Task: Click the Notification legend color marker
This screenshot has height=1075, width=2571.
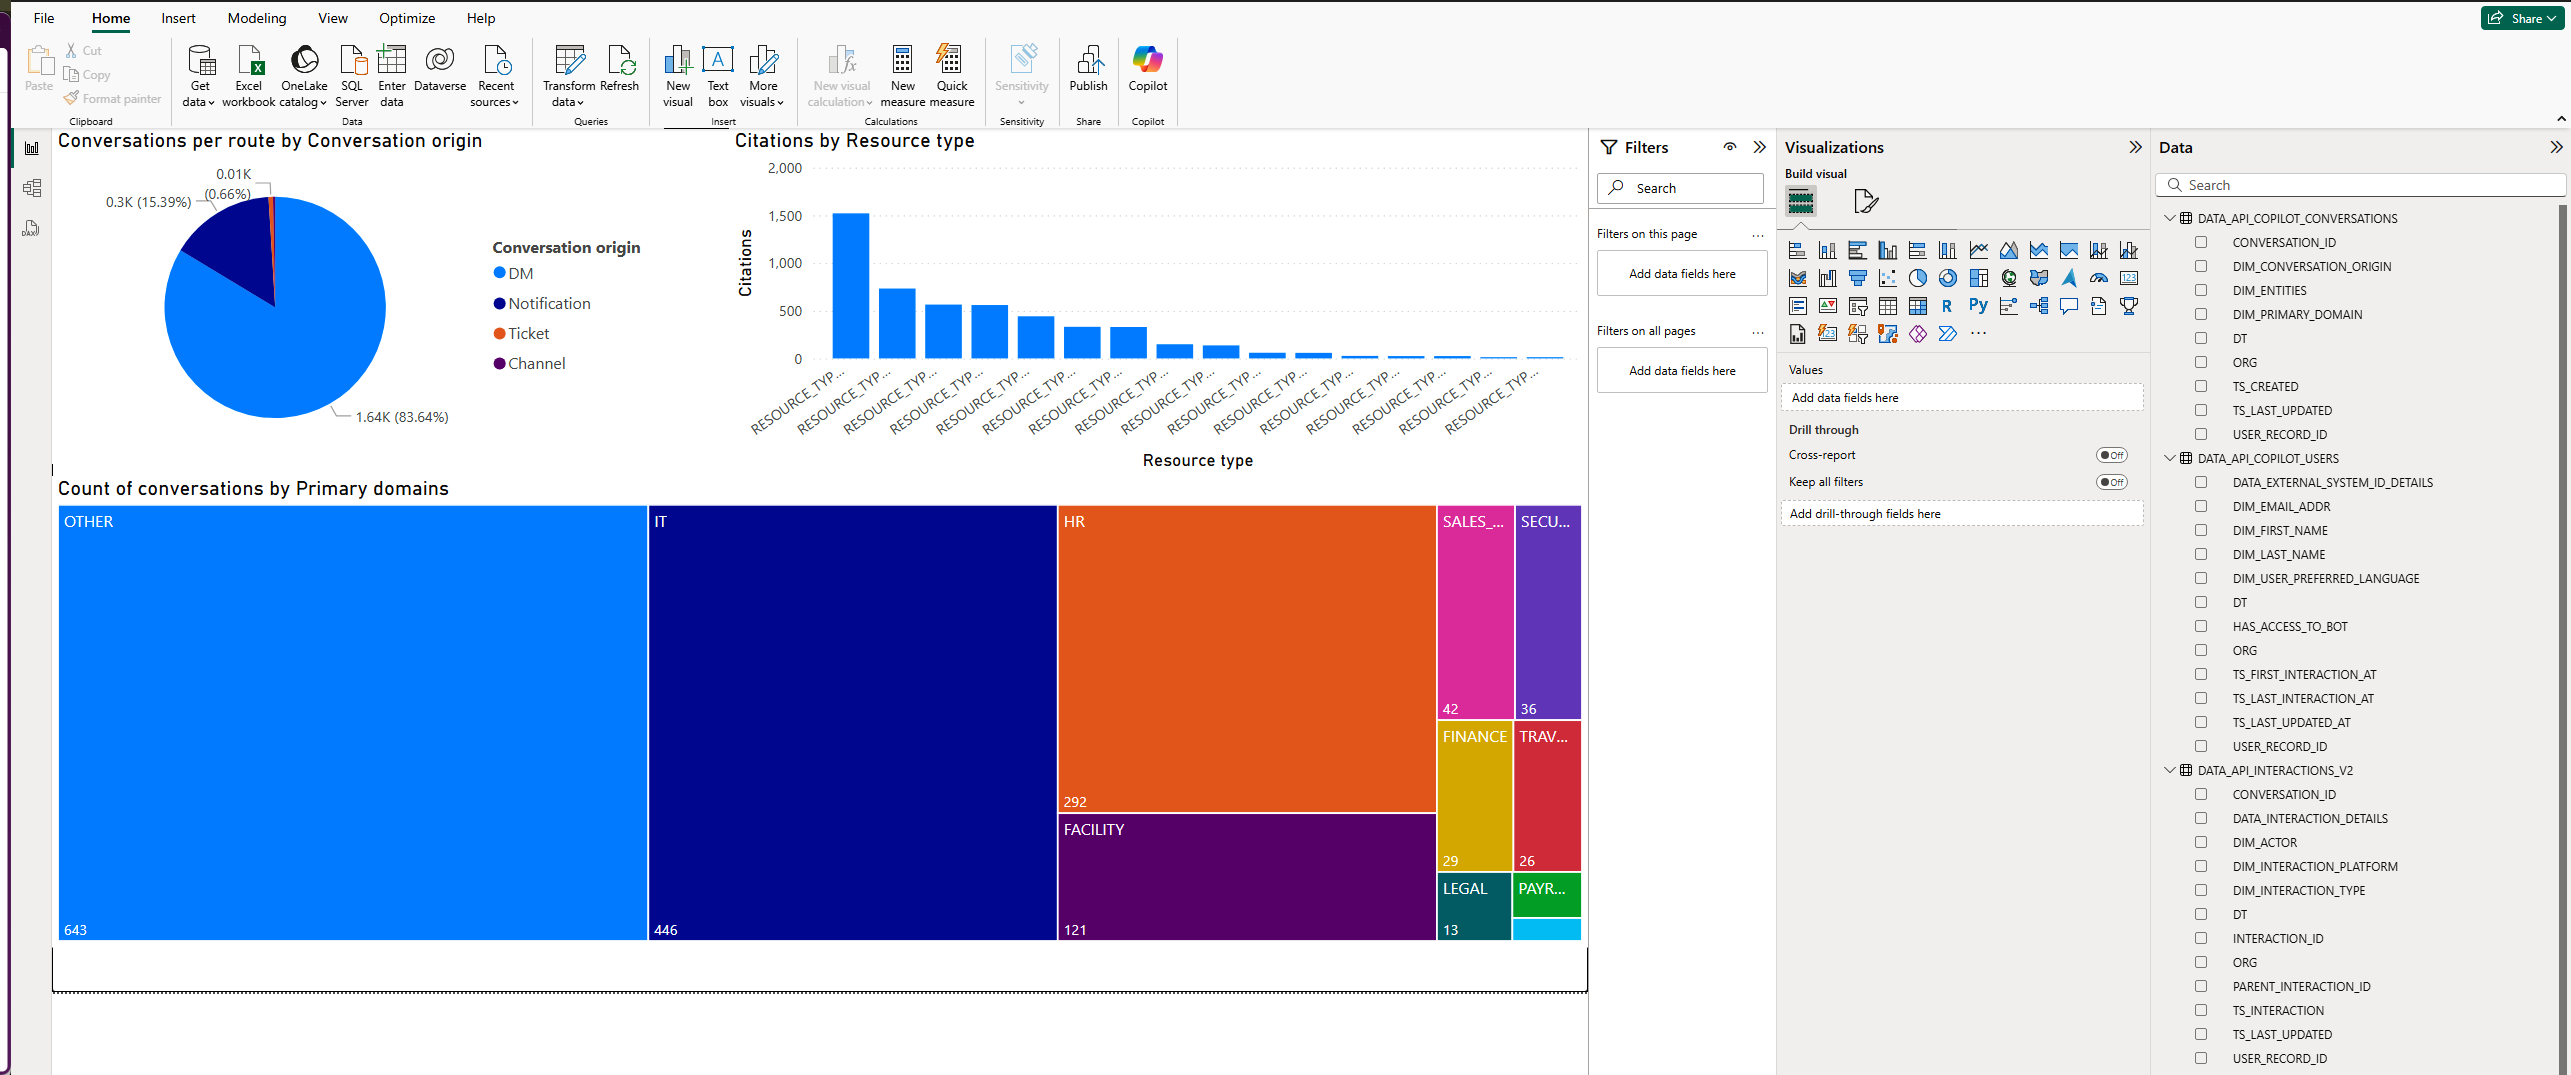Action: 499,303
